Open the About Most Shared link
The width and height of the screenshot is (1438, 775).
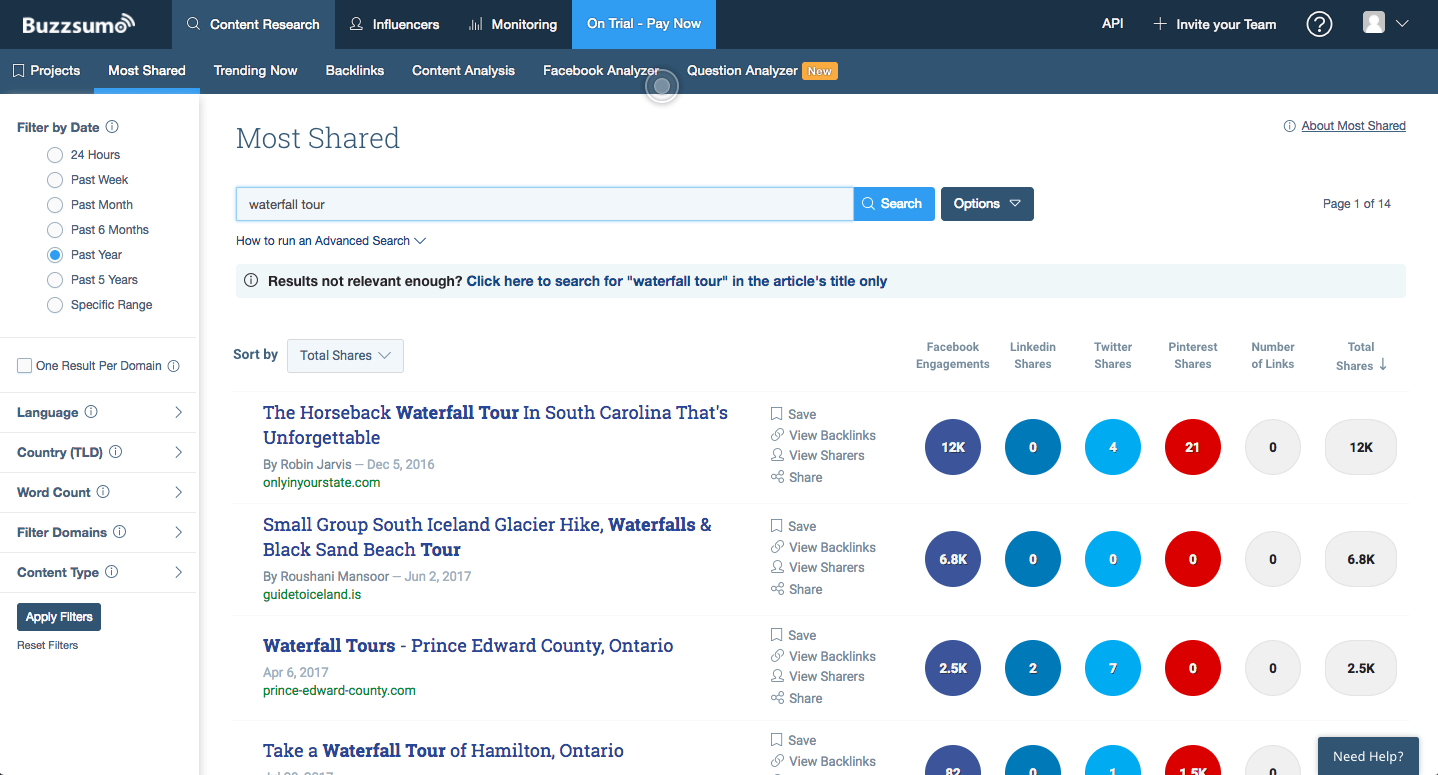click(x=1353, y=126)
